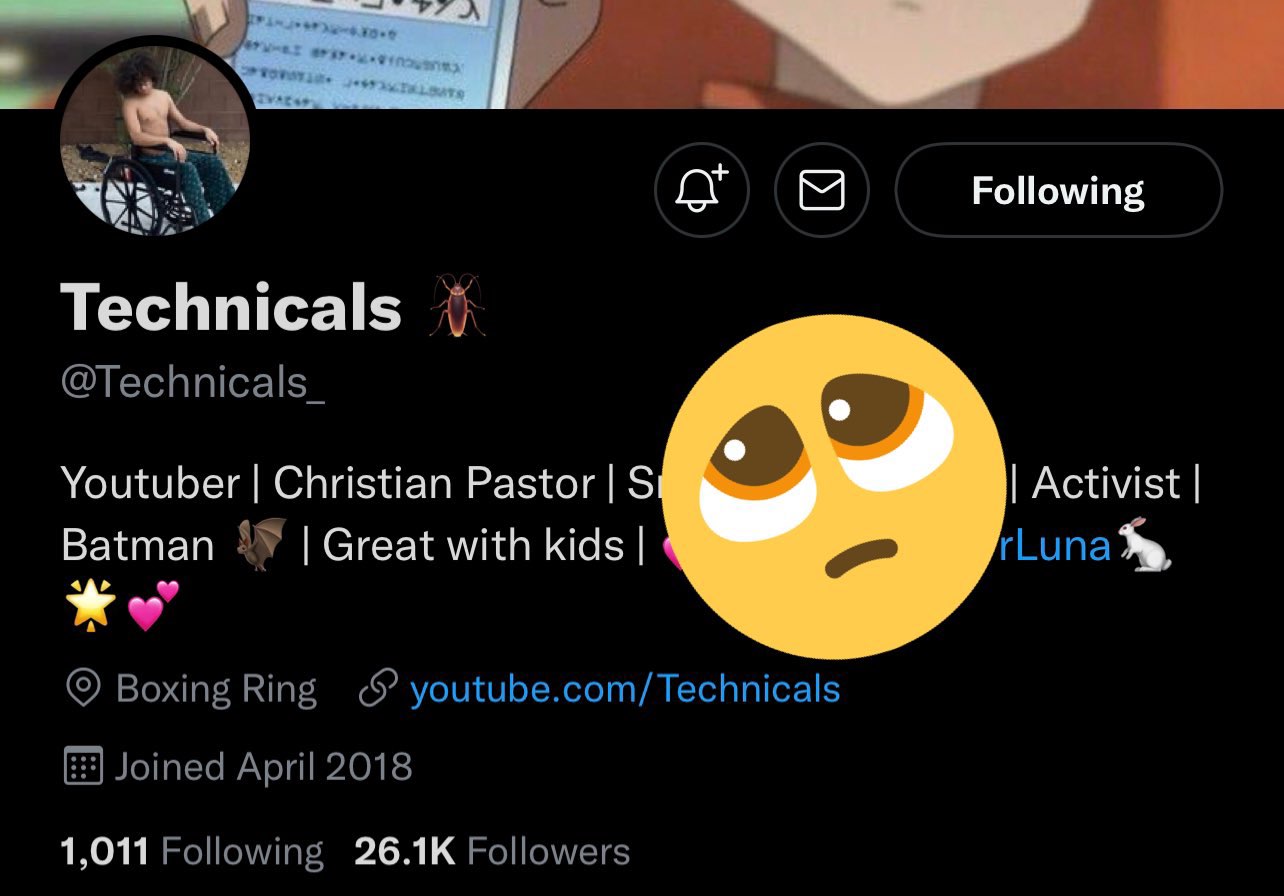
Task: Open direct message via the envelope icon
Action: tap(822, 190)
